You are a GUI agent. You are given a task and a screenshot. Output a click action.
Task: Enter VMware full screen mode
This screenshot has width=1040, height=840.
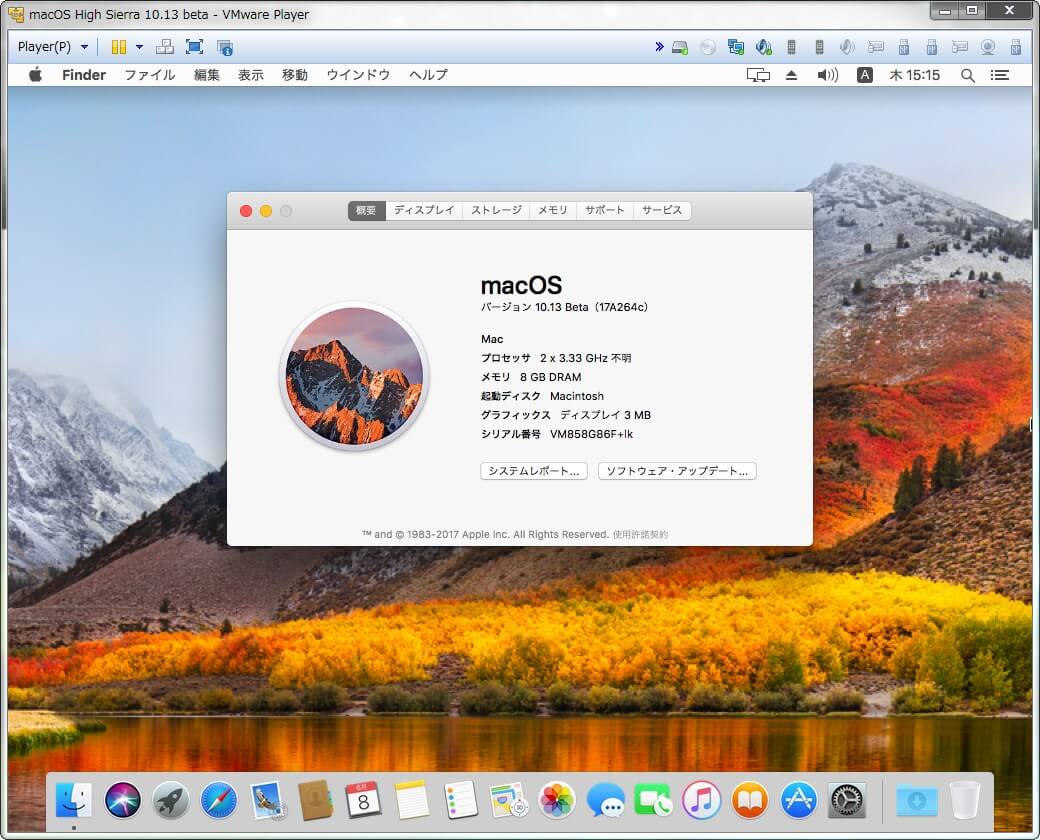pyautogui.click(x=194, y=47)
